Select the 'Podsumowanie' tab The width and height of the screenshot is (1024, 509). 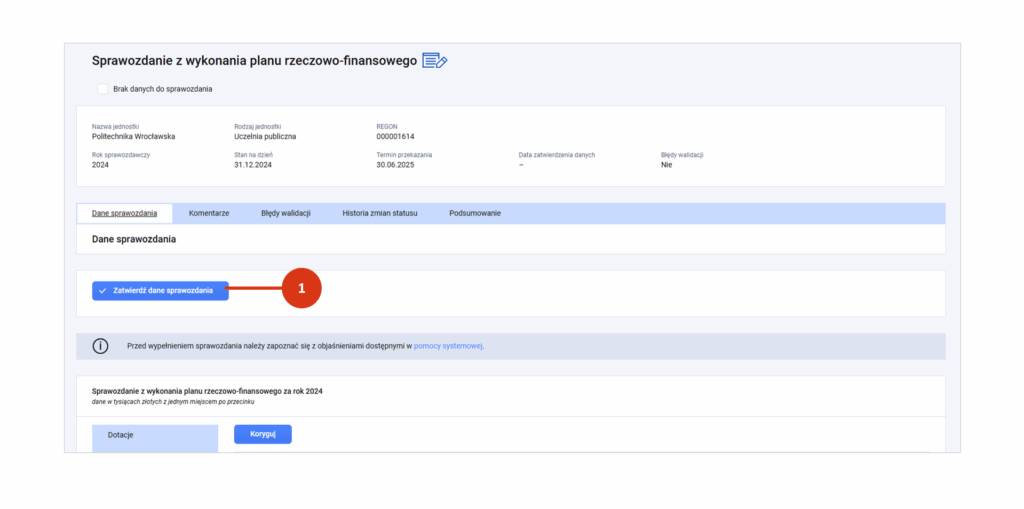click(475, 213)
